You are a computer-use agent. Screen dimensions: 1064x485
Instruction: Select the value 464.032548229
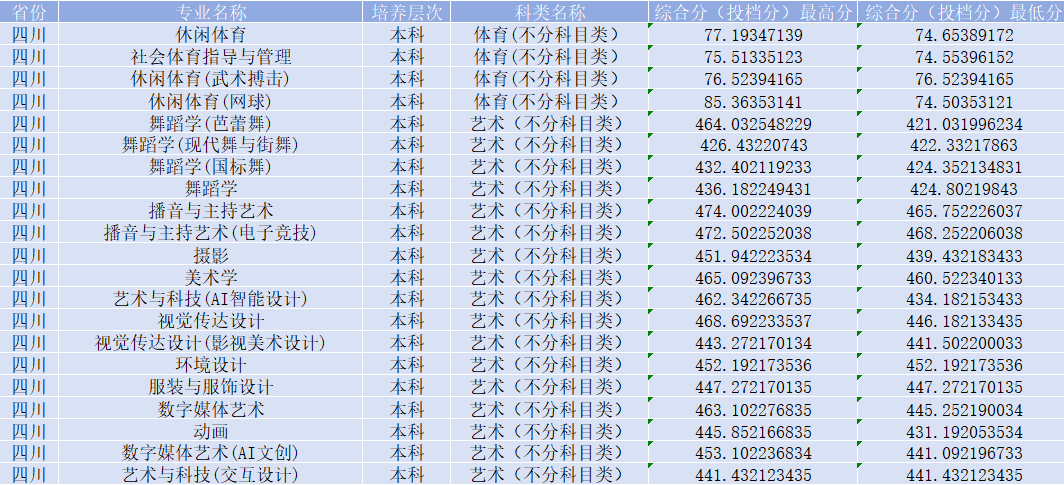(x=753, y=123)
